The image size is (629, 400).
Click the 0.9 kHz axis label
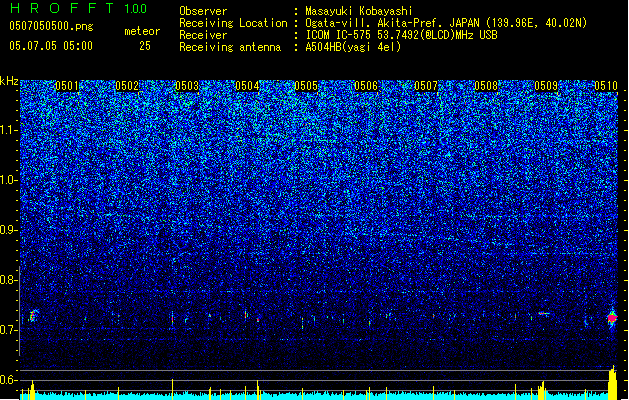click(8, 230)
